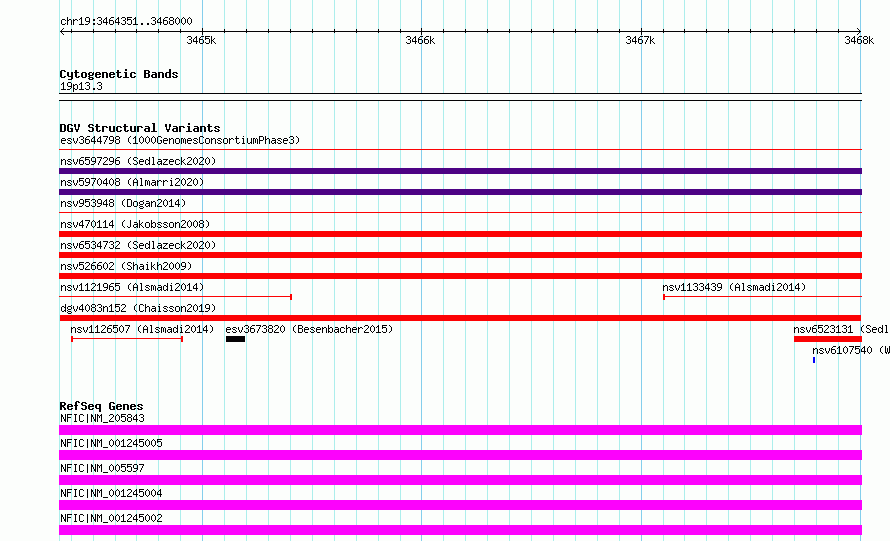Screen dimensions: 890x541
Task: Select the DGV Structural Variants track heading
Action: click(140, 128)
